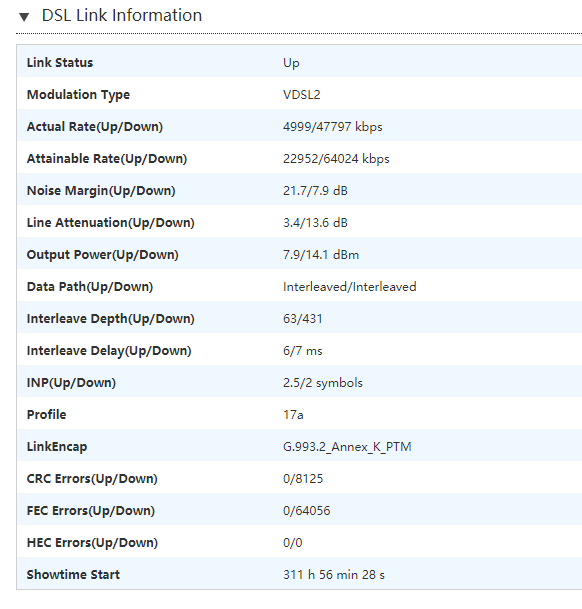582x609 pixels.
Task: Click the Interleave Depth value 63/431
Action: coord(303,318)
